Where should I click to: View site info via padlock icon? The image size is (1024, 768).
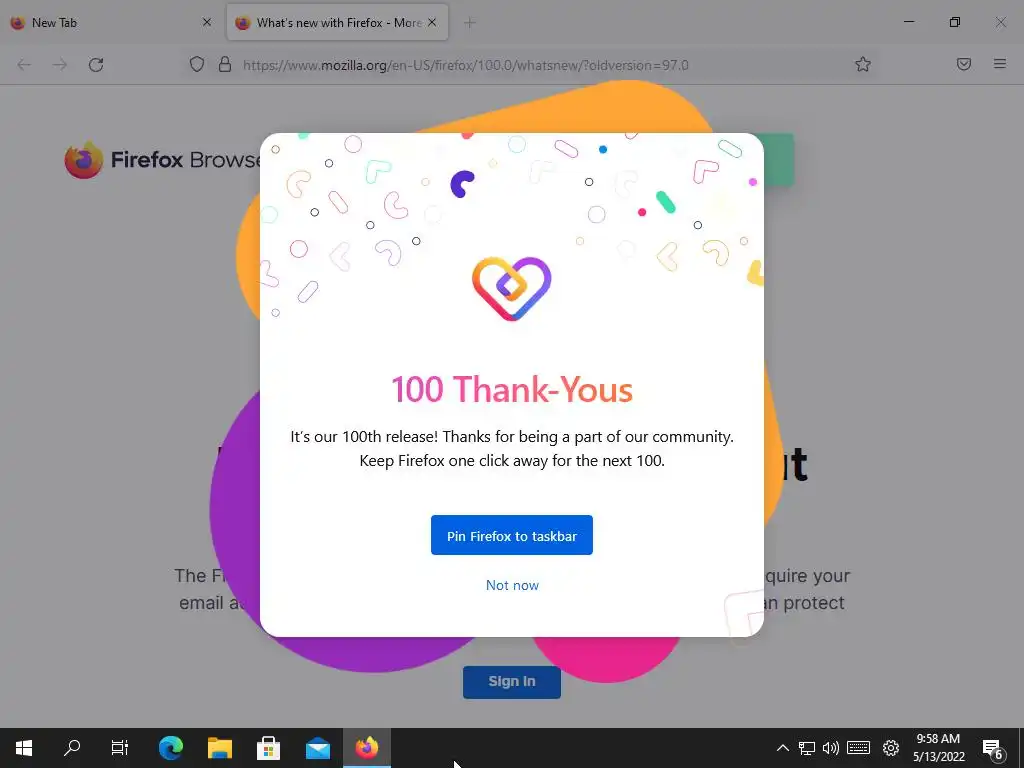tap(225, 64)
